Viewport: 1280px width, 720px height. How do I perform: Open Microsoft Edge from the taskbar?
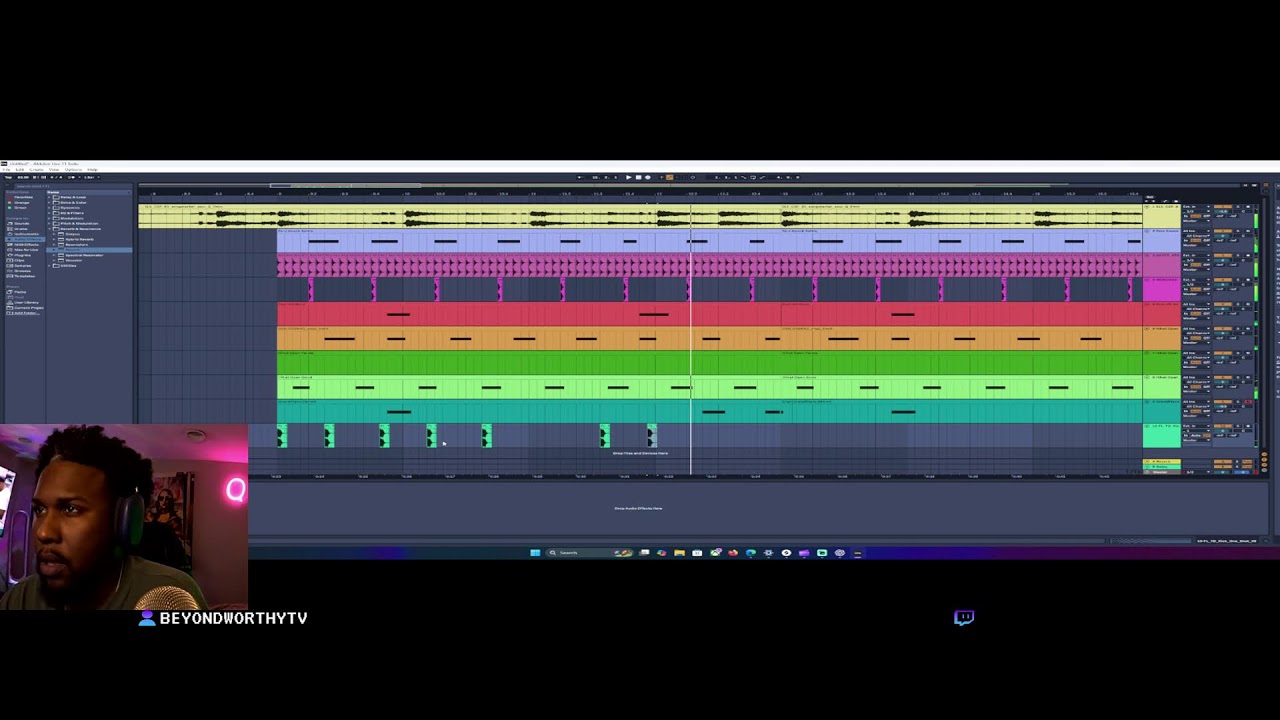pyautogui.click(x=750, y=552)
